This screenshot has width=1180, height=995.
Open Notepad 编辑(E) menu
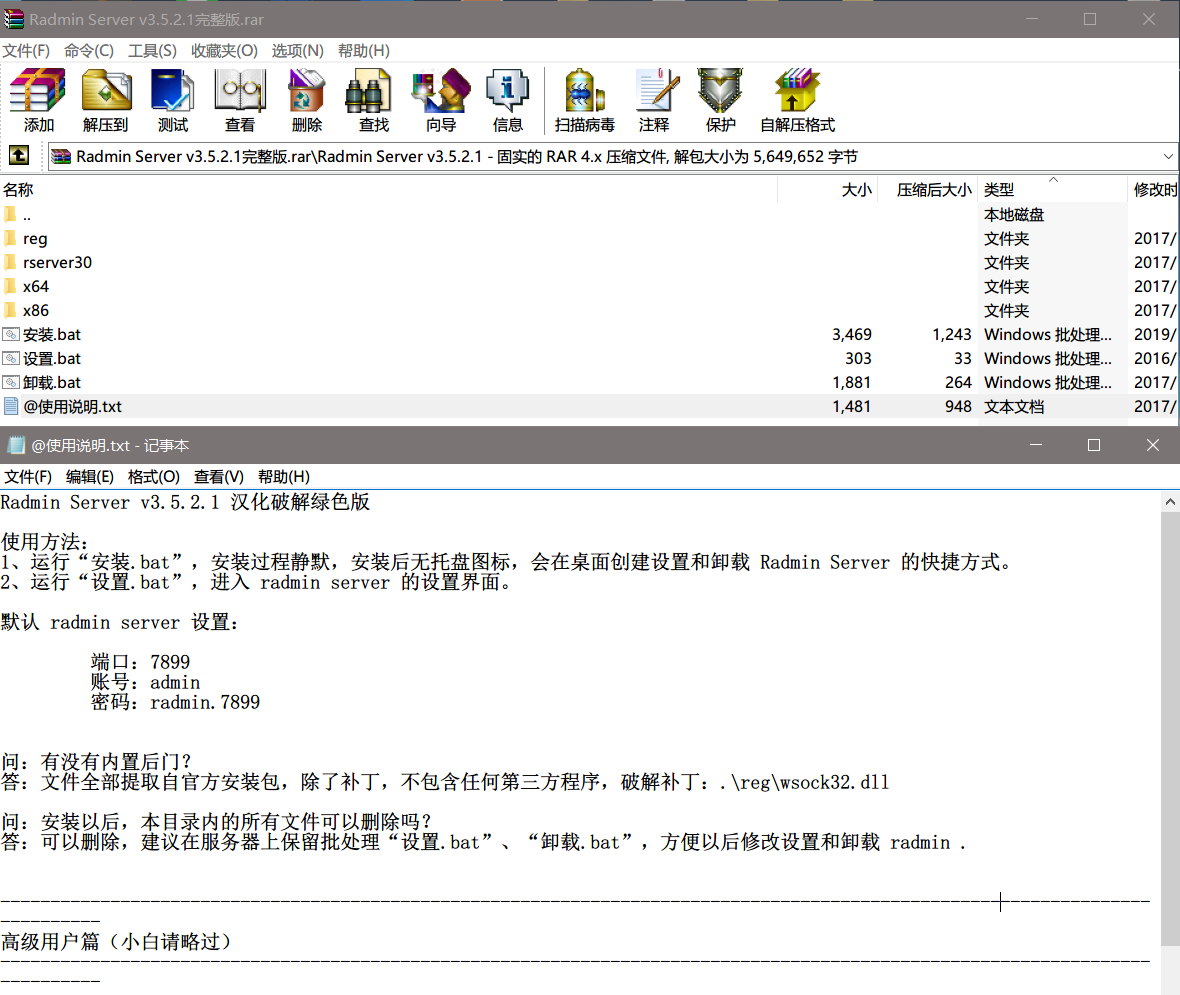[90, 476]
